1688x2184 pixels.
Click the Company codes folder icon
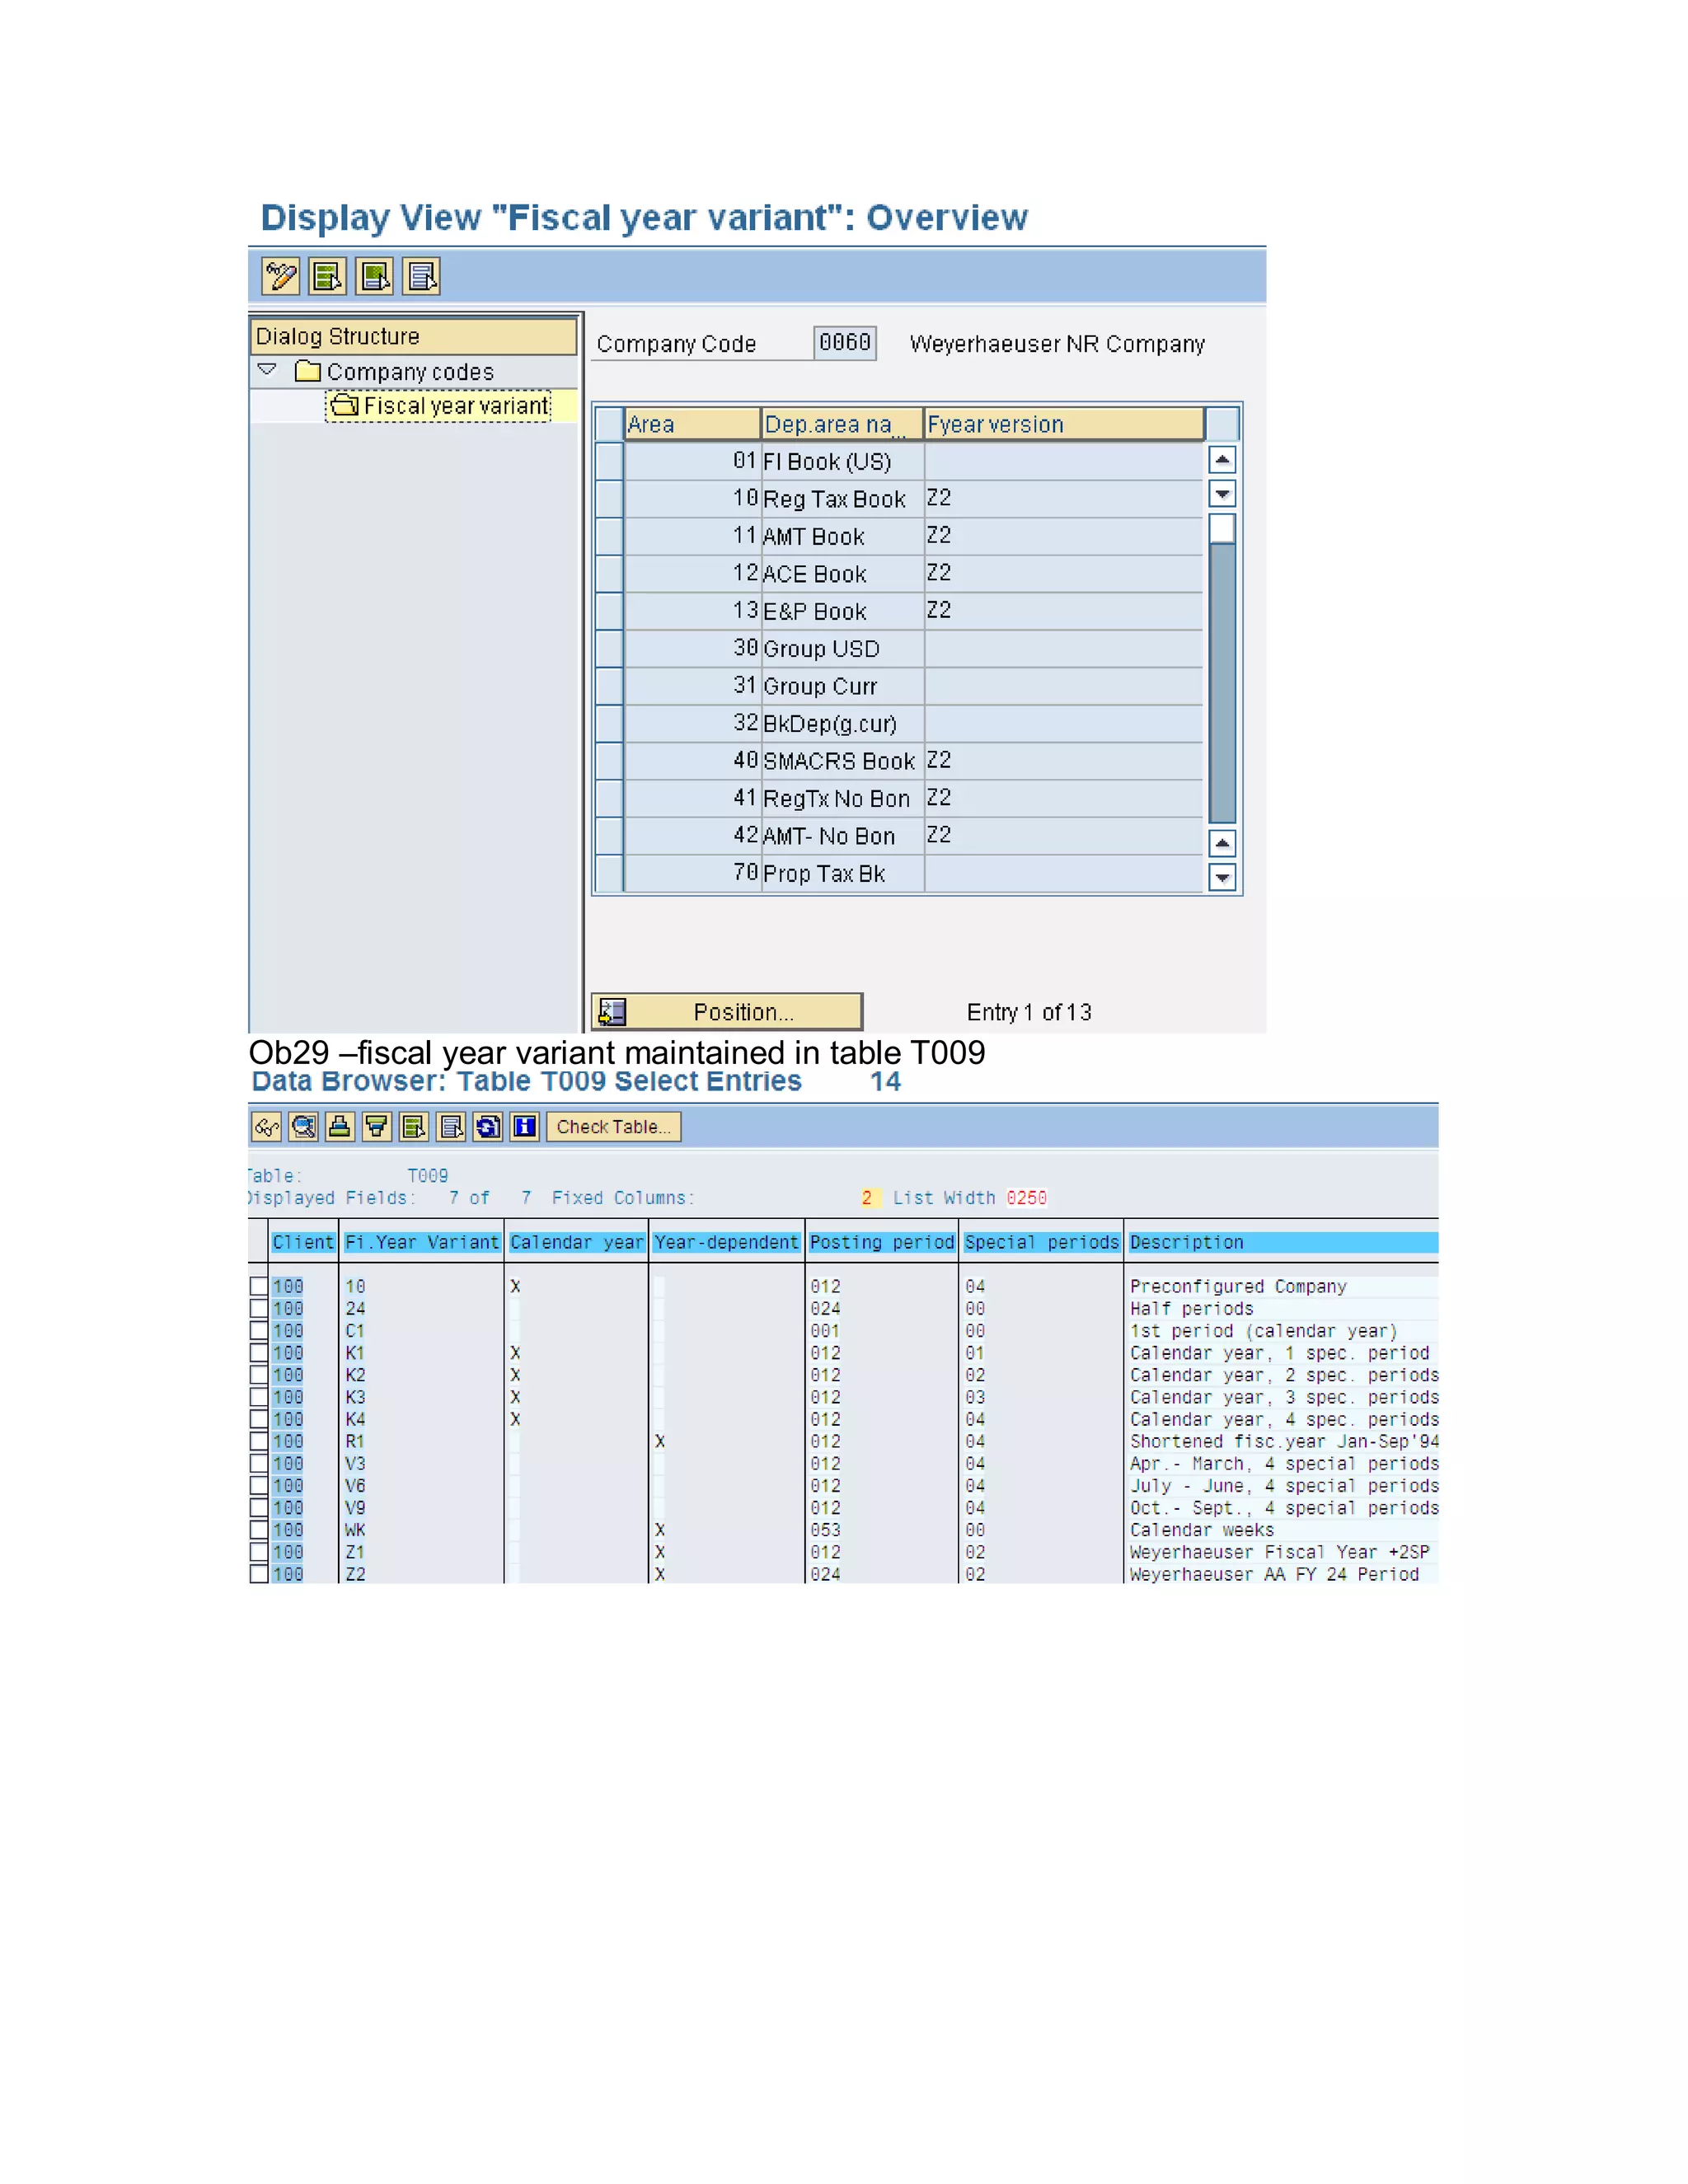pyautogui.click(x=308, y=372)
